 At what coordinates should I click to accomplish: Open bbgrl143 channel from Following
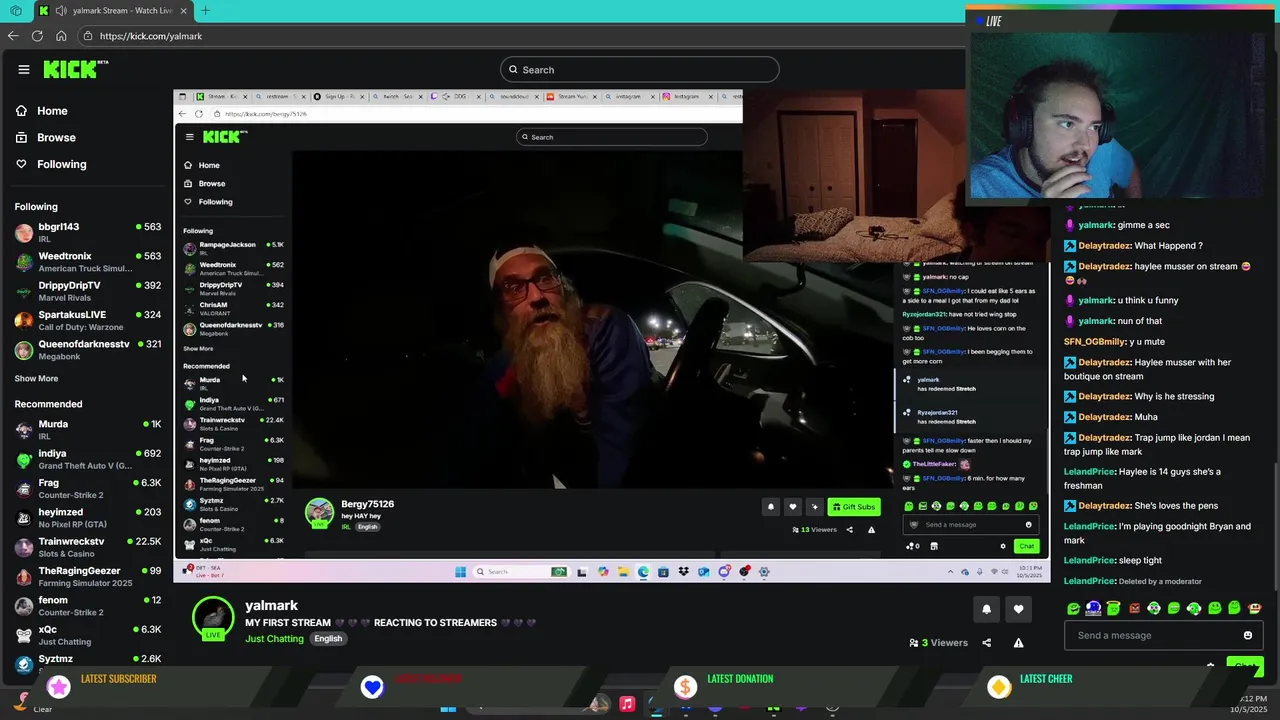point(88,233)
